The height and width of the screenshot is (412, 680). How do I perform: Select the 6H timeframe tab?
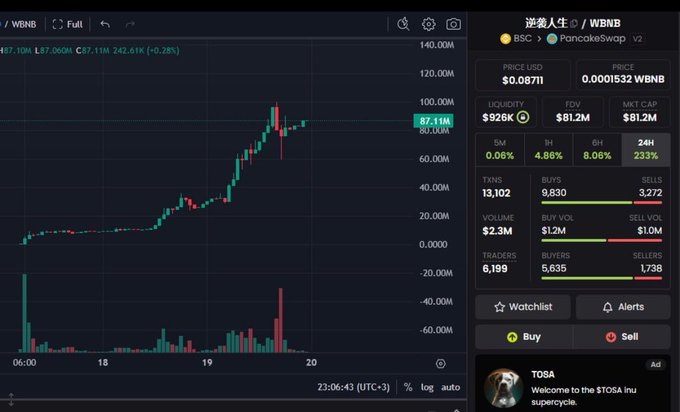pos(597,150)
